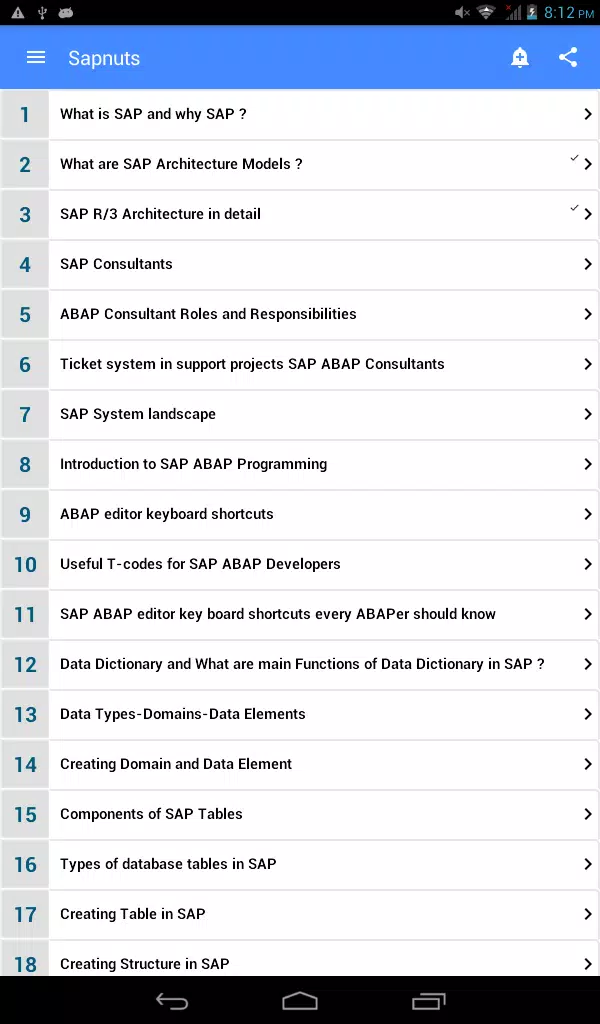Tap checkmark on SAP Architecture Models row
The height and width of the screenshot is (1024, 600).
tap(574, 158)
